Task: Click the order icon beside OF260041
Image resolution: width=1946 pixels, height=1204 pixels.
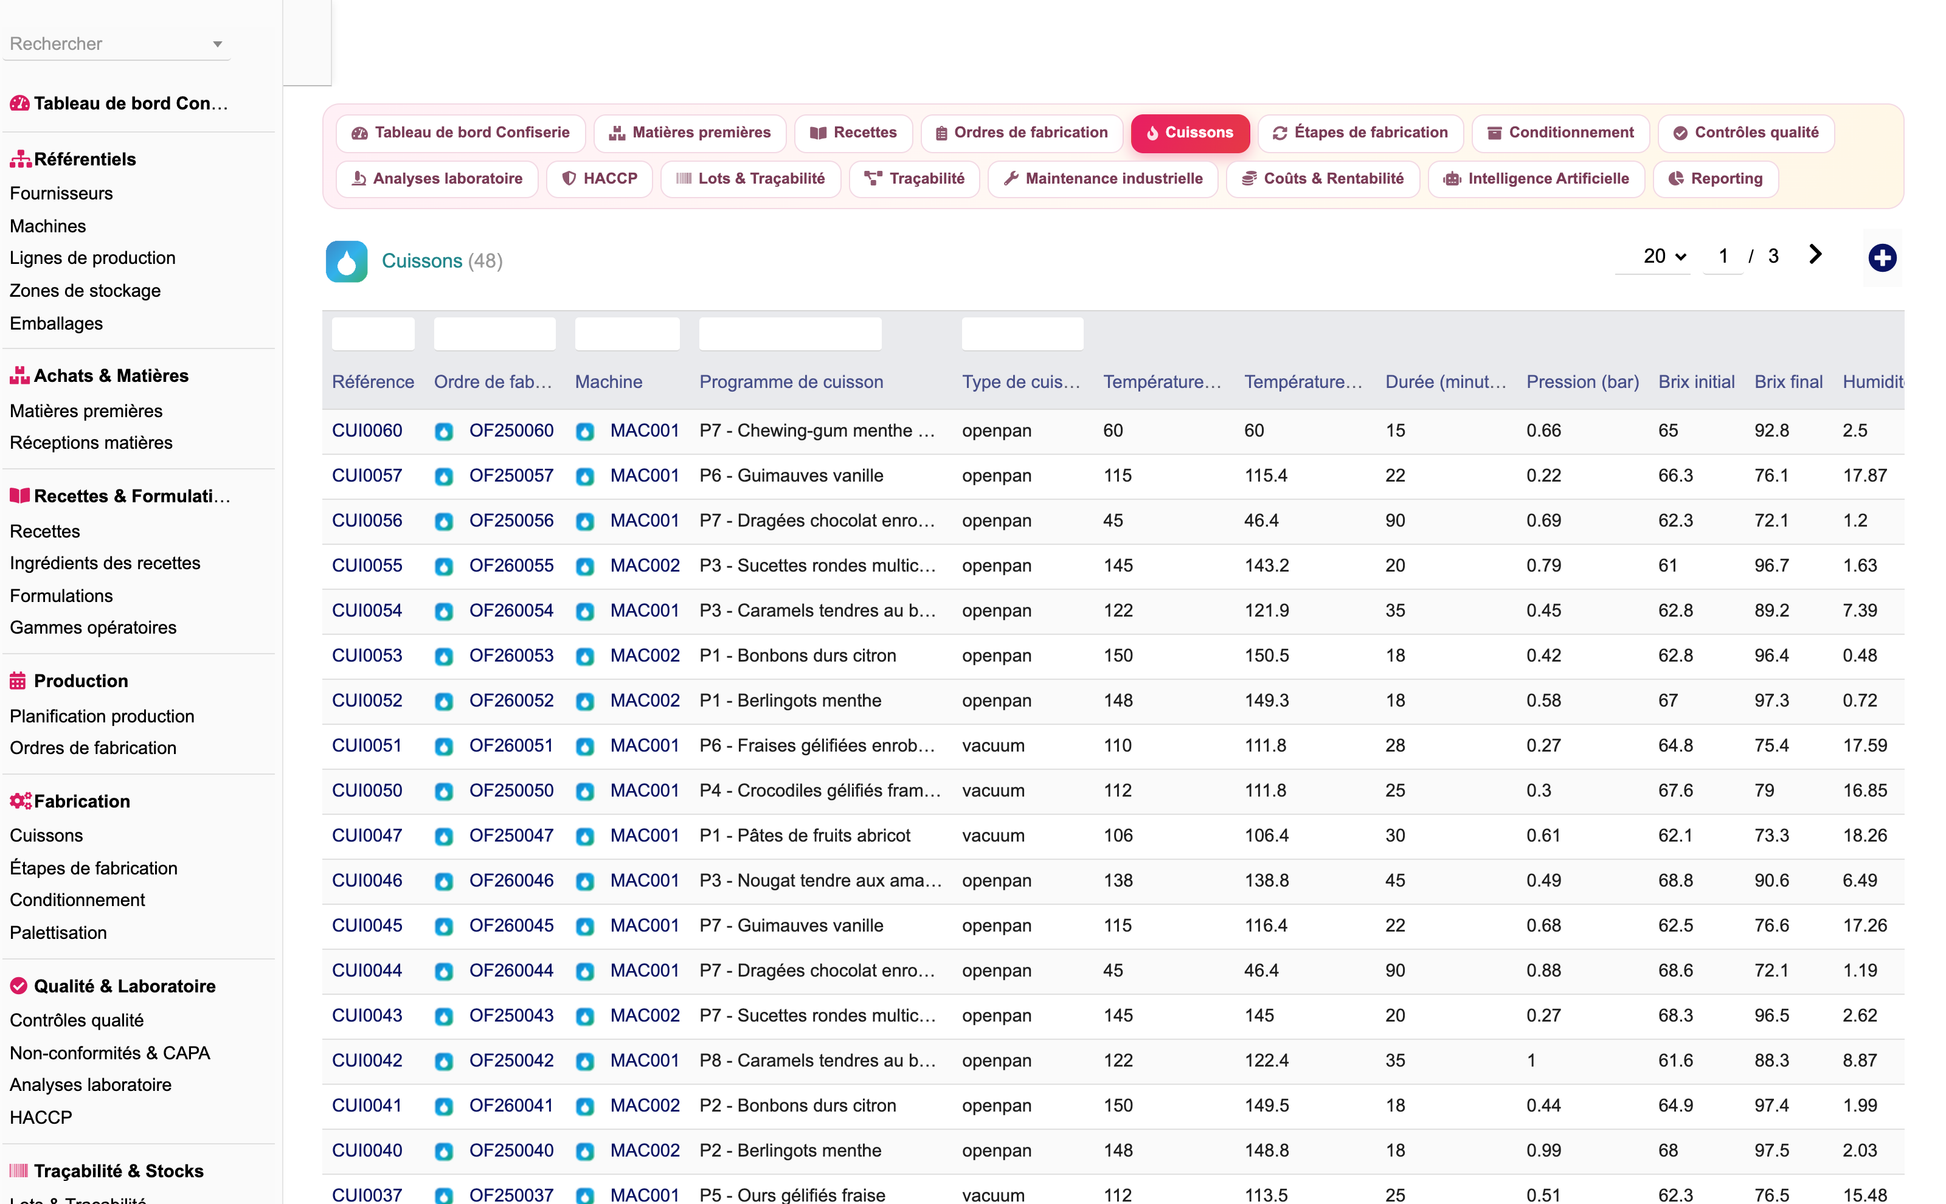Action: click(444, 1107)
